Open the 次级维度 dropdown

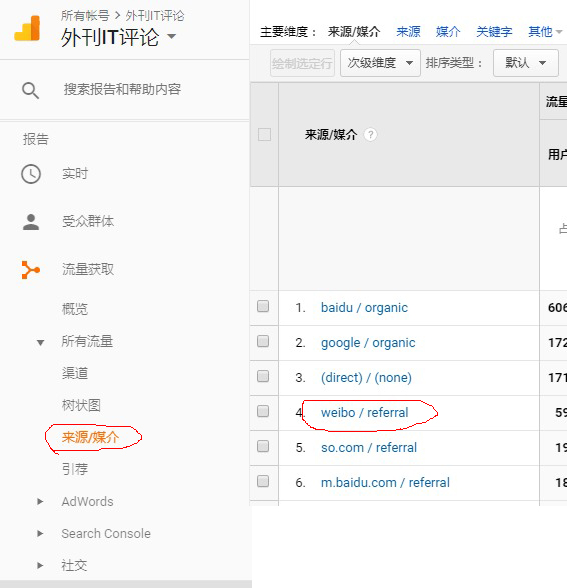point(380,63)
